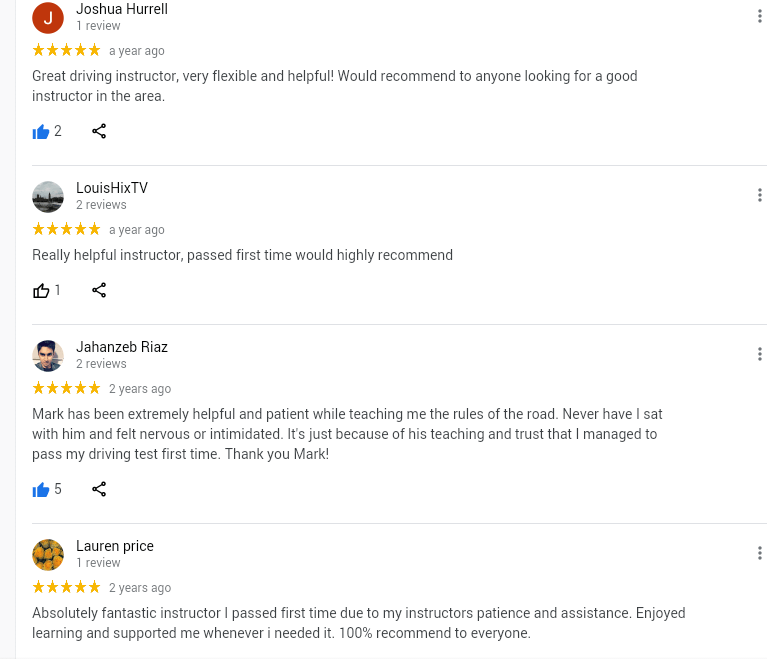Click Joshua Hurrell's profile avatar
This screenshot has width=767, height=659.
(x=48, y=17)
